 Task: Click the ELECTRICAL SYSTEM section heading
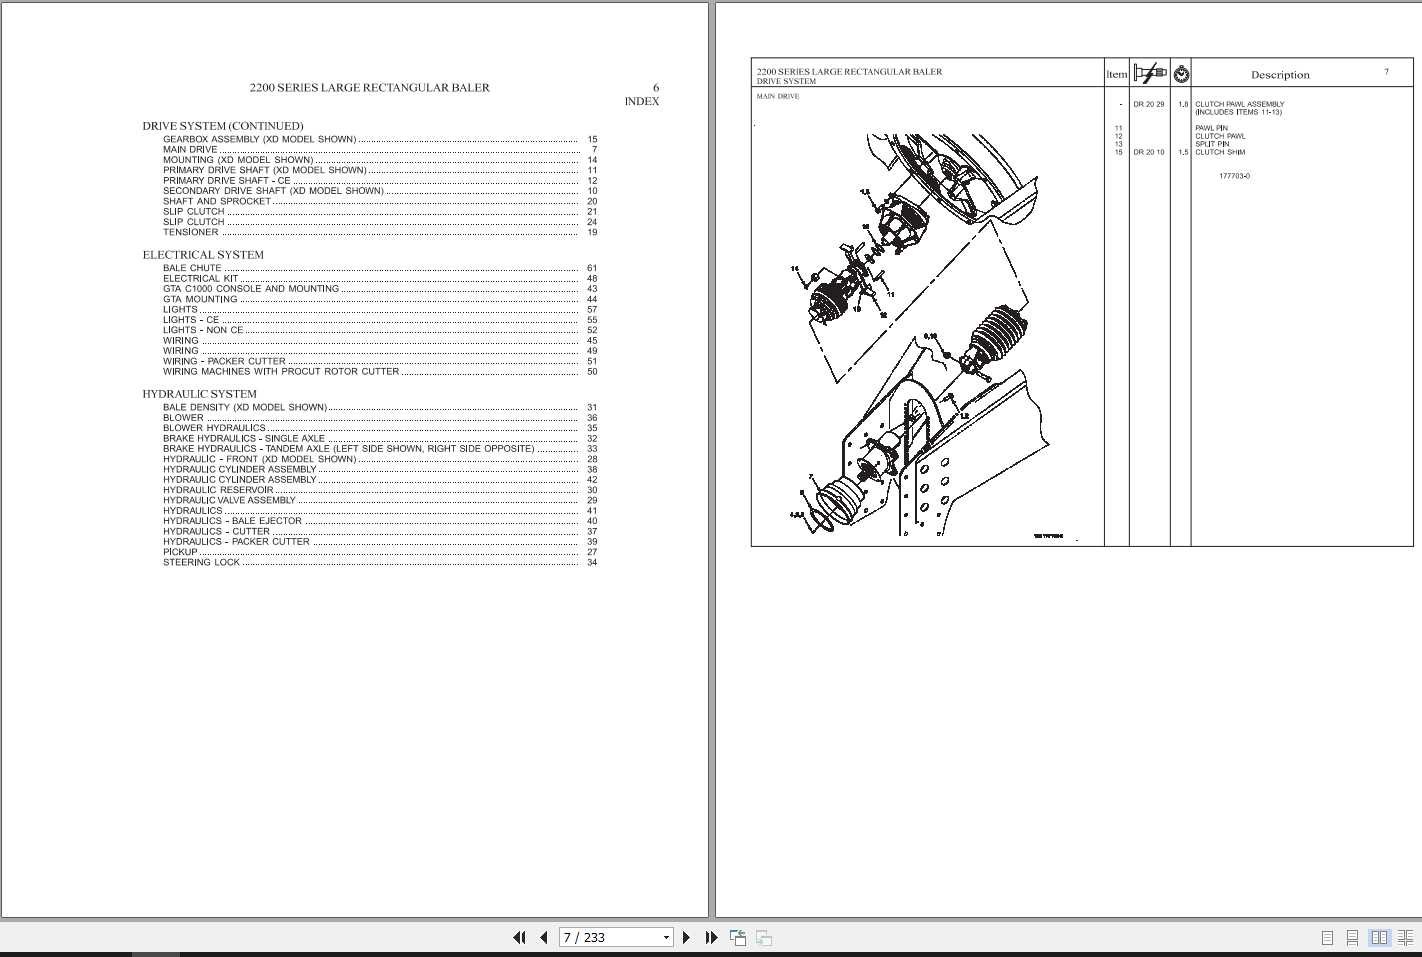pyautogui.click(x=203, y=255)
